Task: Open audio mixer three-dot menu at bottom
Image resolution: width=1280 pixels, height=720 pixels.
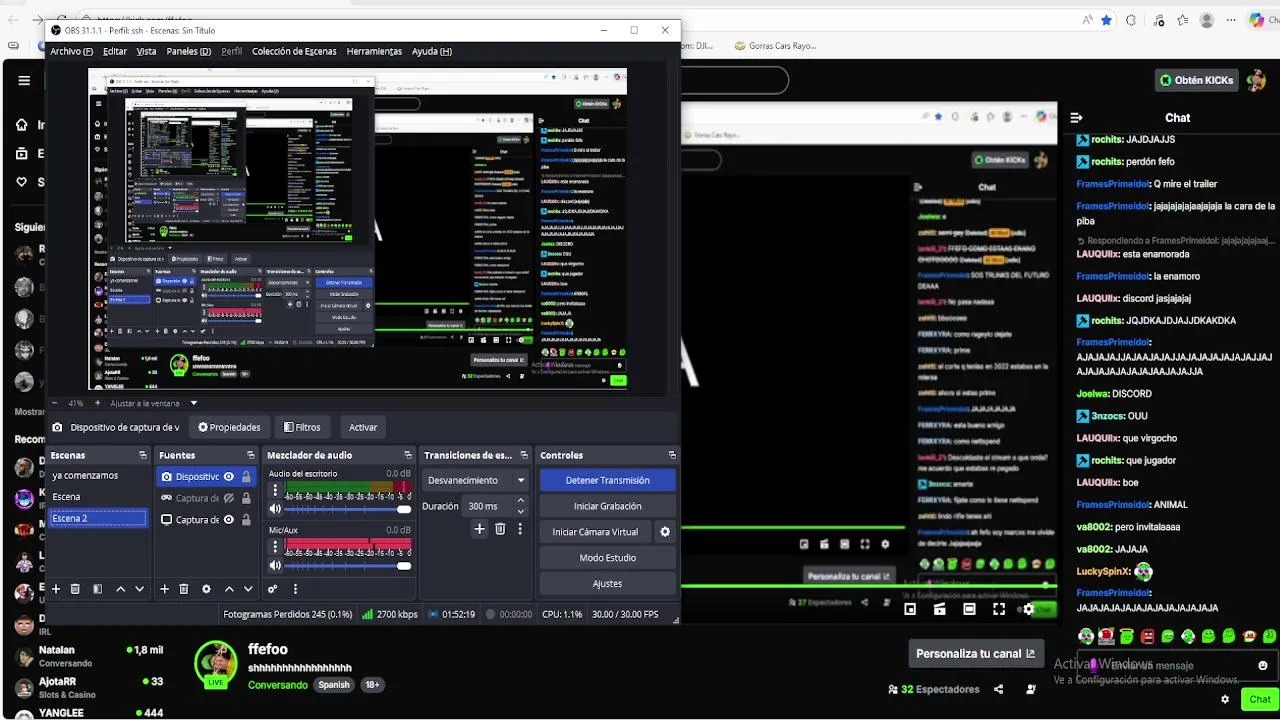Action: pos(295,589)
